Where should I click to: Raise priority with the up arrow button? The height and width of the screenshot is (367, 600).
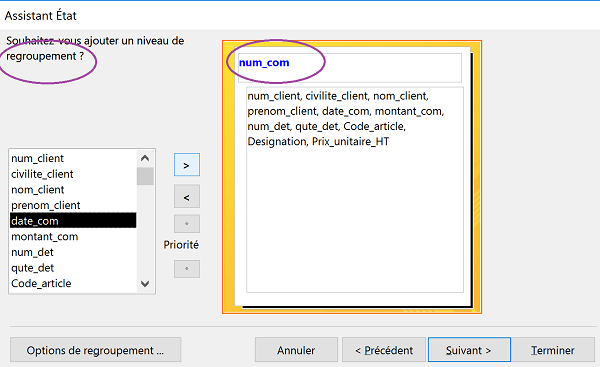pos(187,224)
